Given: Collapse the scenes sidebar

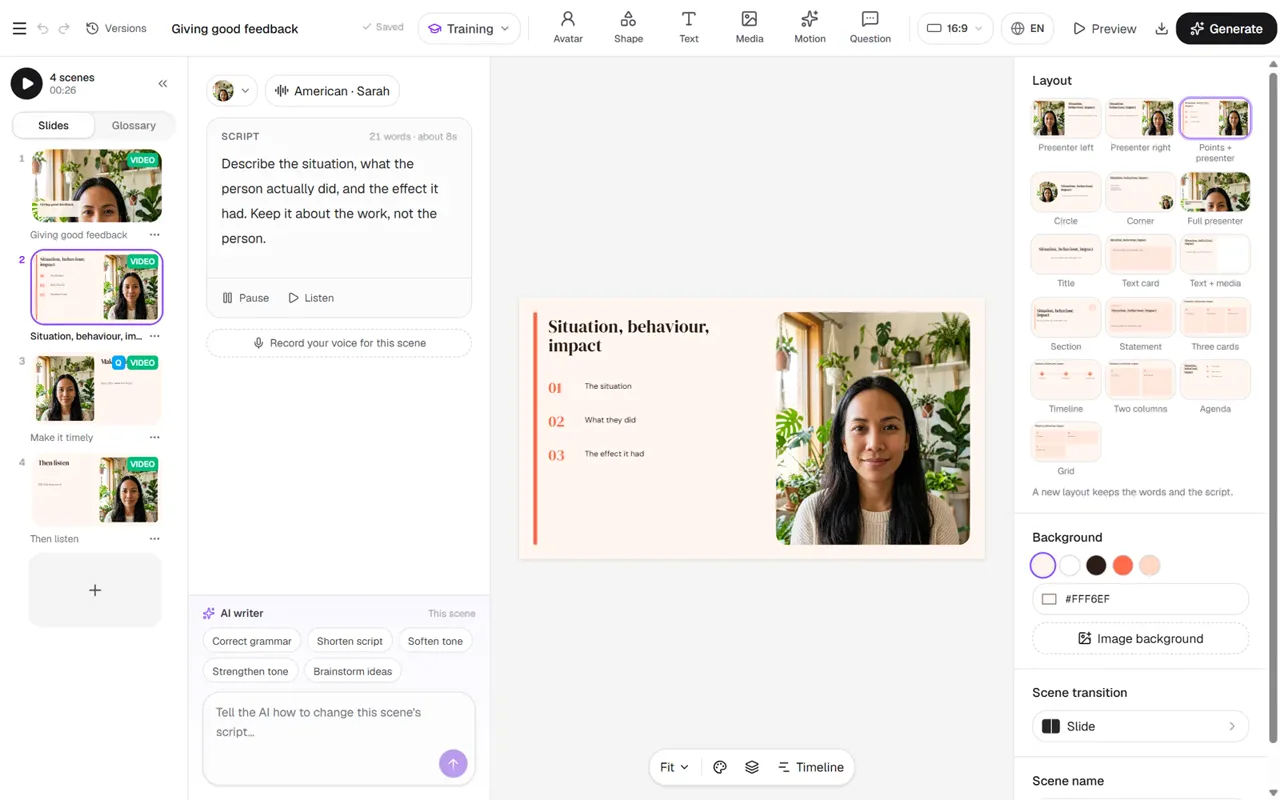Looking at the screenshot, I should coord(163,84).
